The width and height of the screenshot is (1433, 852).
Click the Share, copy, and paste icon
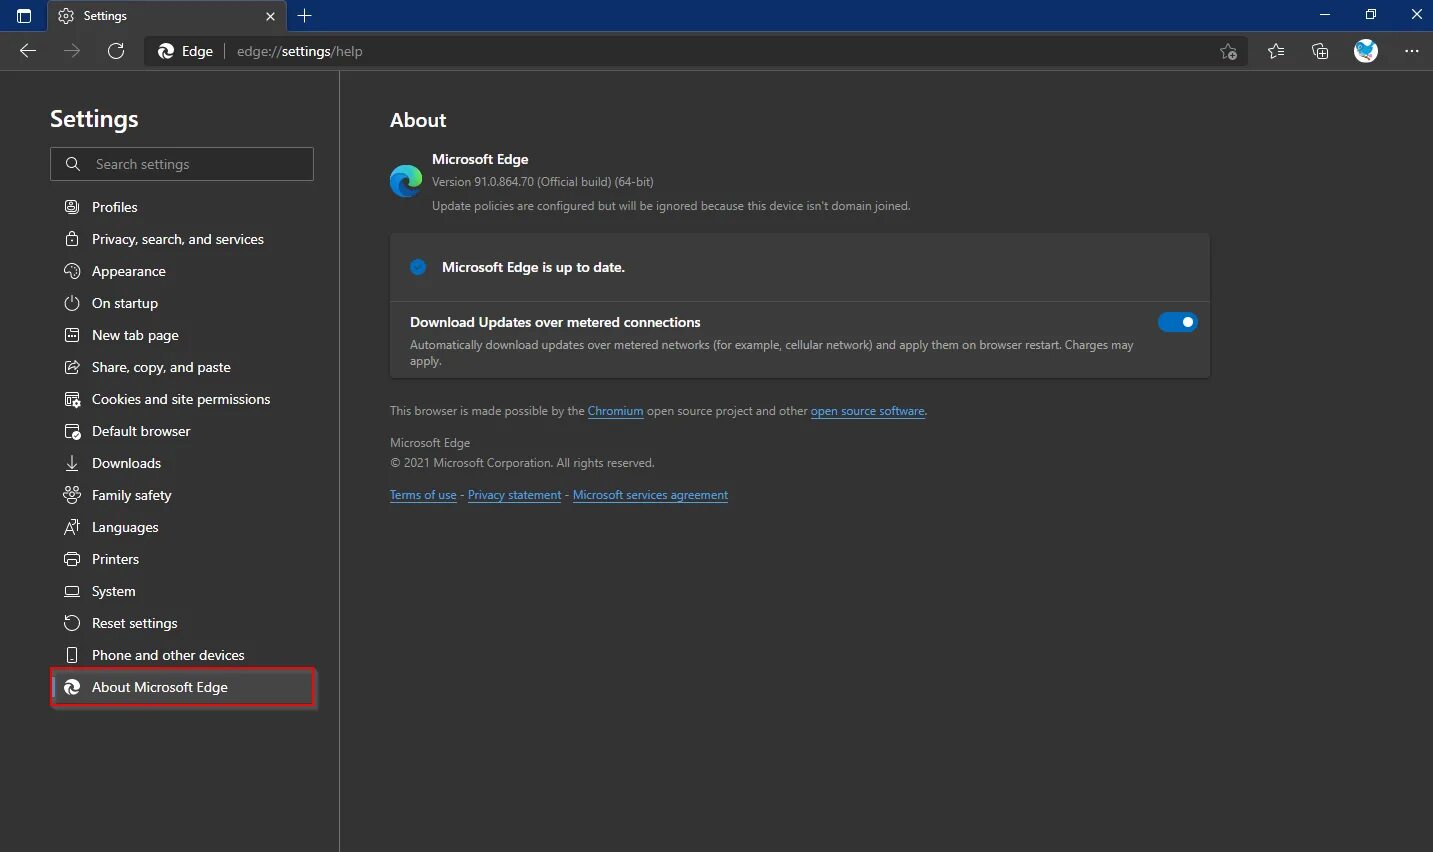(x=72, y=367)
